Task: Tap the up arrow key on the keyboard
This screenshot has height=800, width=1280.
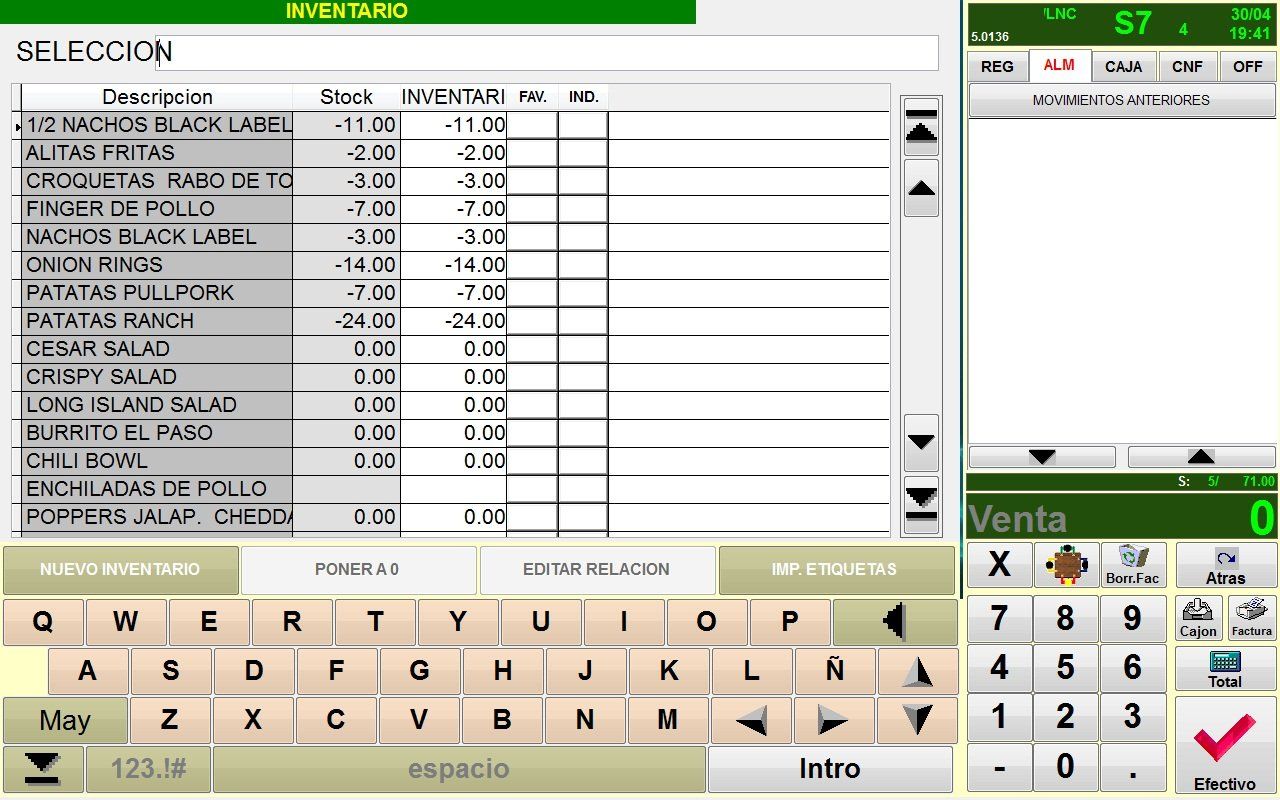Action: tap(917, 672)
